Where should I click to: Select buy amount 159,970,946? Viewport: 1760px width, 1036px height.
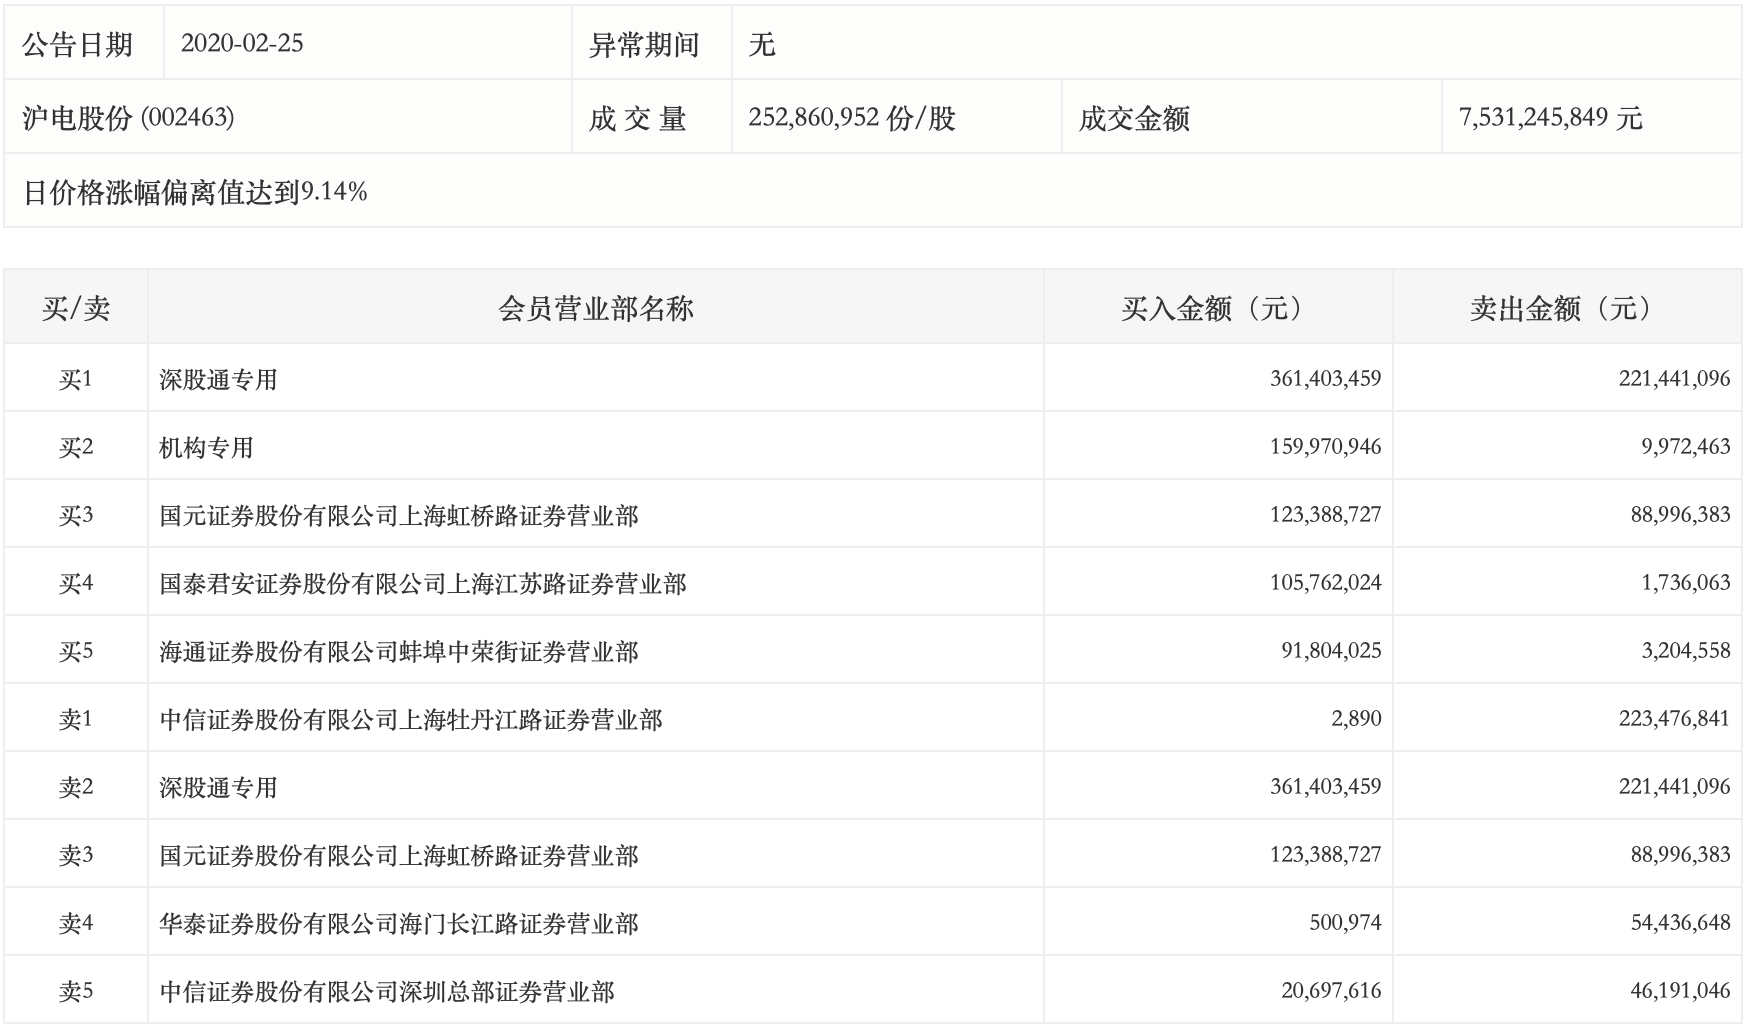(x=1326, y=446)
